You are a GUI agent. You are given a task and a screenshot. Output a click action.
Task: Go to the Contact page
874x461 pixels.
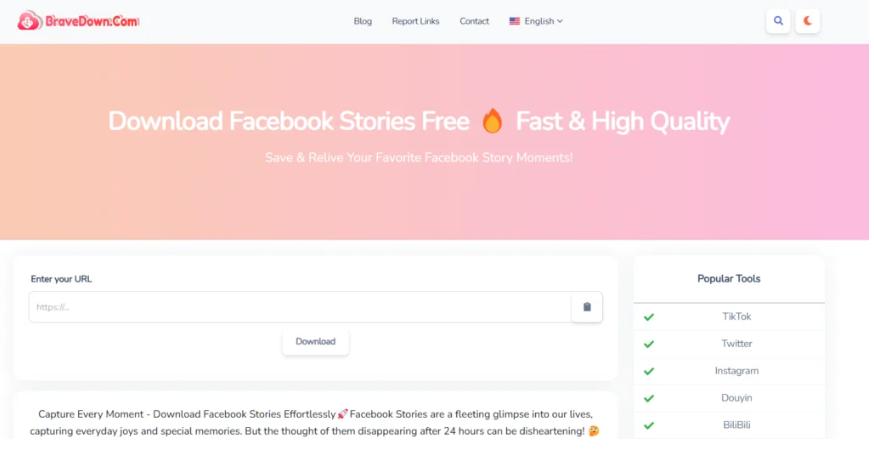coord(474,21)
